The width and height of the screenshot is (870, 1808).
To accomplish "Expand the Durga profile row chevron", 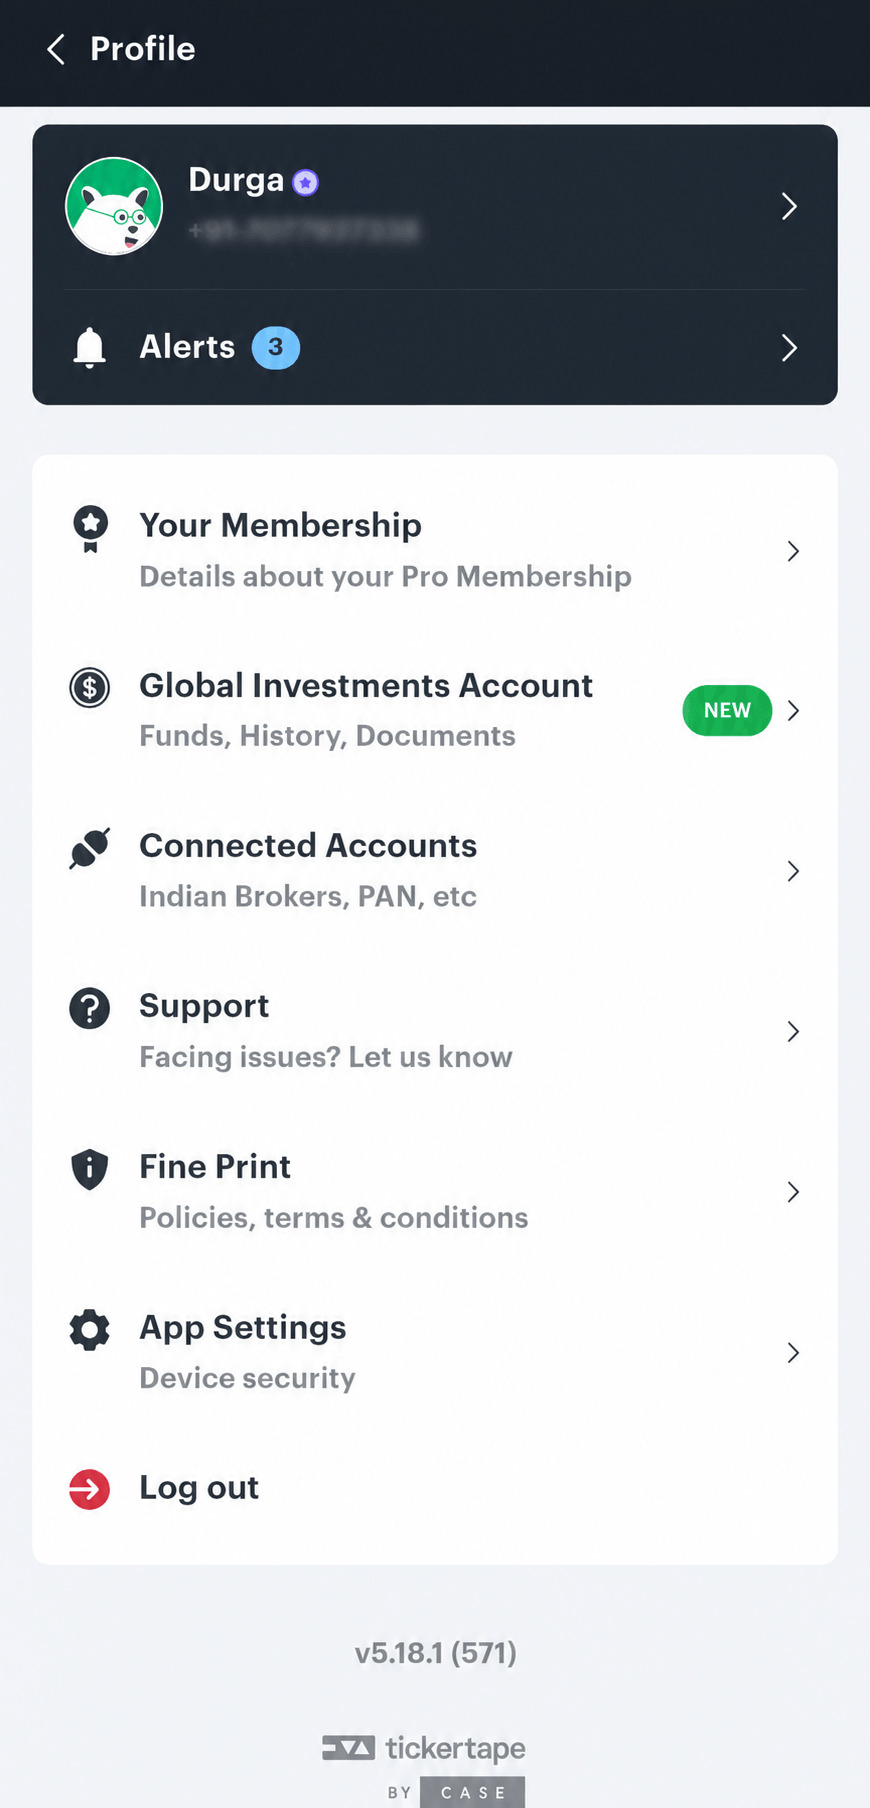I will click(789, 206).
